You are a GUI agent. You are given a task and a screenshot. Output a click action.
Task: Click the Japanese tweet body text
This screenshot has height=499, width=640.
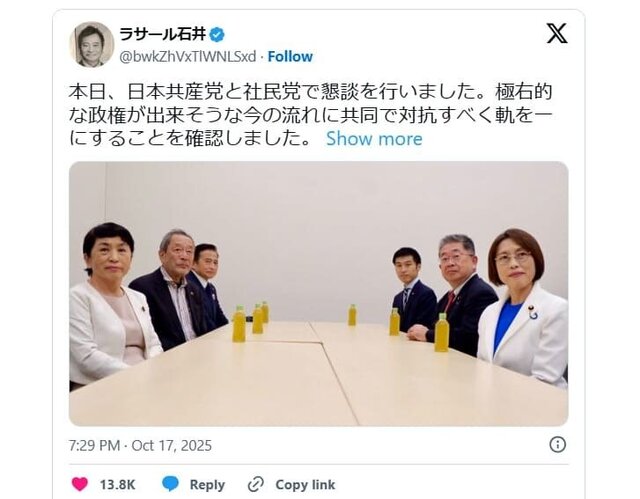(x=310, y=115)
